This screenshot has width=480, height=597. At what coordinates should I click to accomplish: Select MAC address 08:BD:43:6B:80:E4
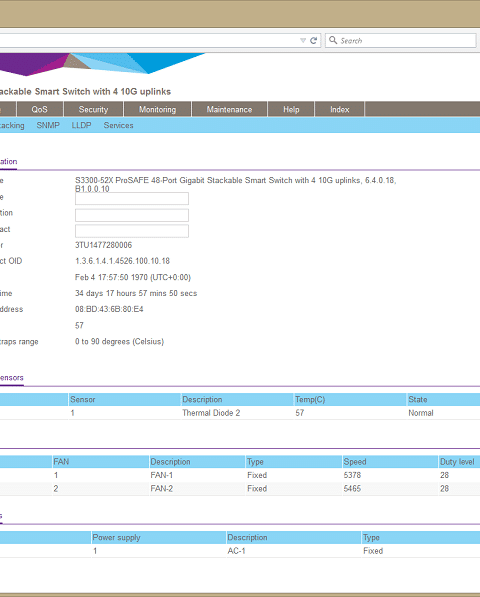[109, 309]
